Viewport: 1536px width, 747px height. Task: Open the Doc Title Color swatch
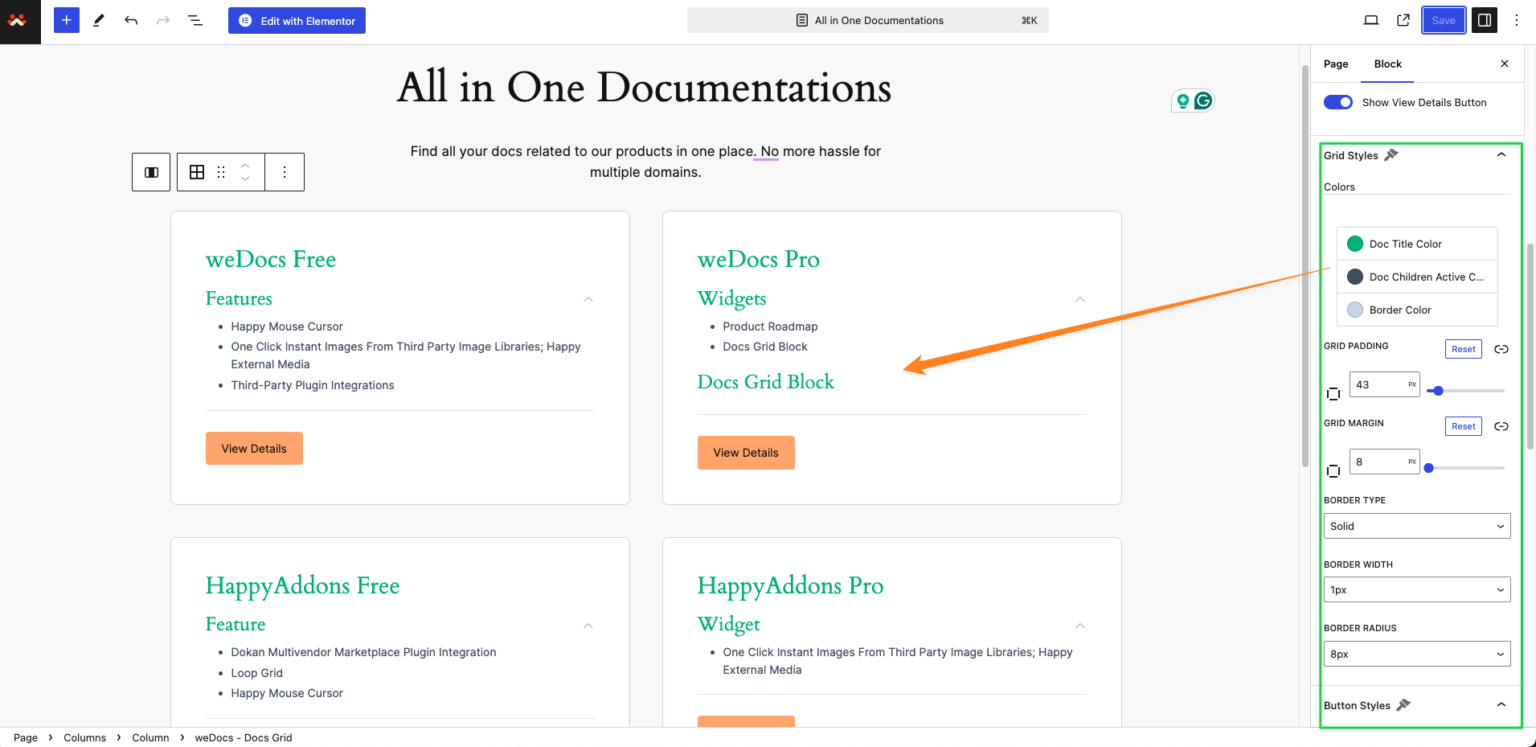[1355, 243]
